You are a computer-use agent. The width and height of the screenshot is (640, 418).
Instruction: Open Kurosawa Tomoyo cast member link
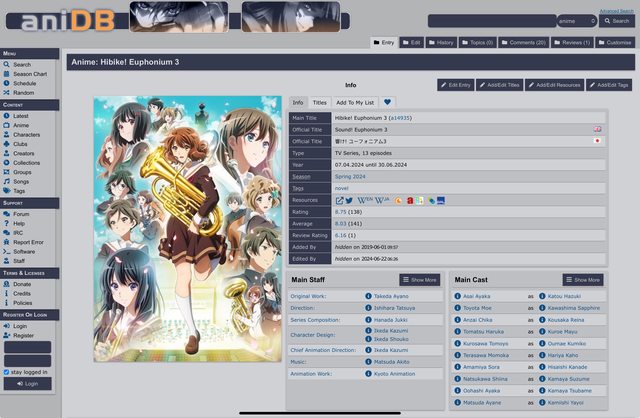pyautogui.click(x=486, y=344)
